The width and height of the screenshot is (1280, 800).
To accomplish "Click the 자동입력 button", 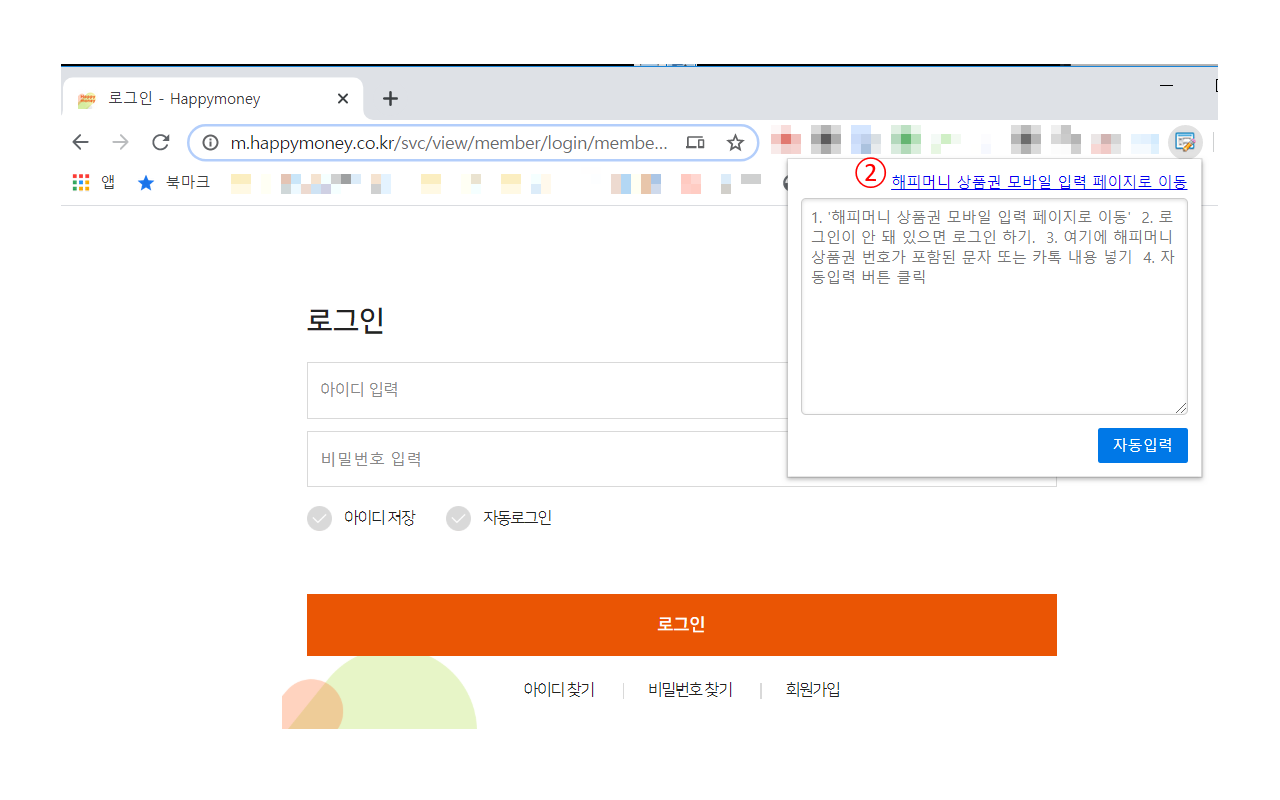I will click(x=1143, y=445).
